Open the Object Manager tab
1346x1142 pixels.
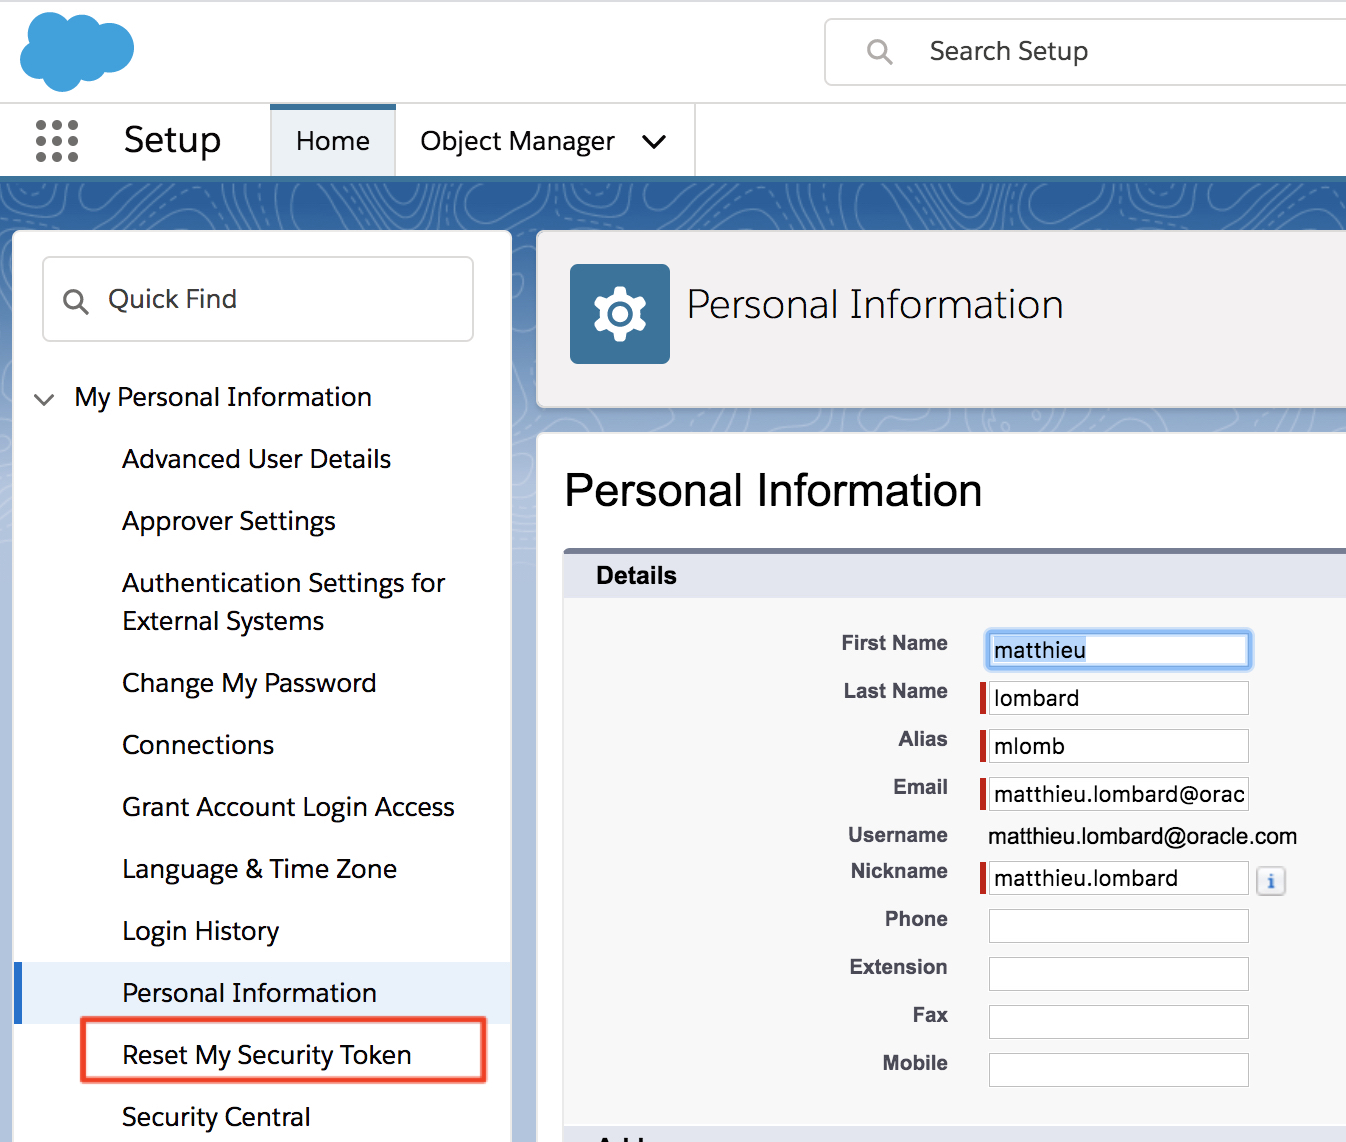517,141
